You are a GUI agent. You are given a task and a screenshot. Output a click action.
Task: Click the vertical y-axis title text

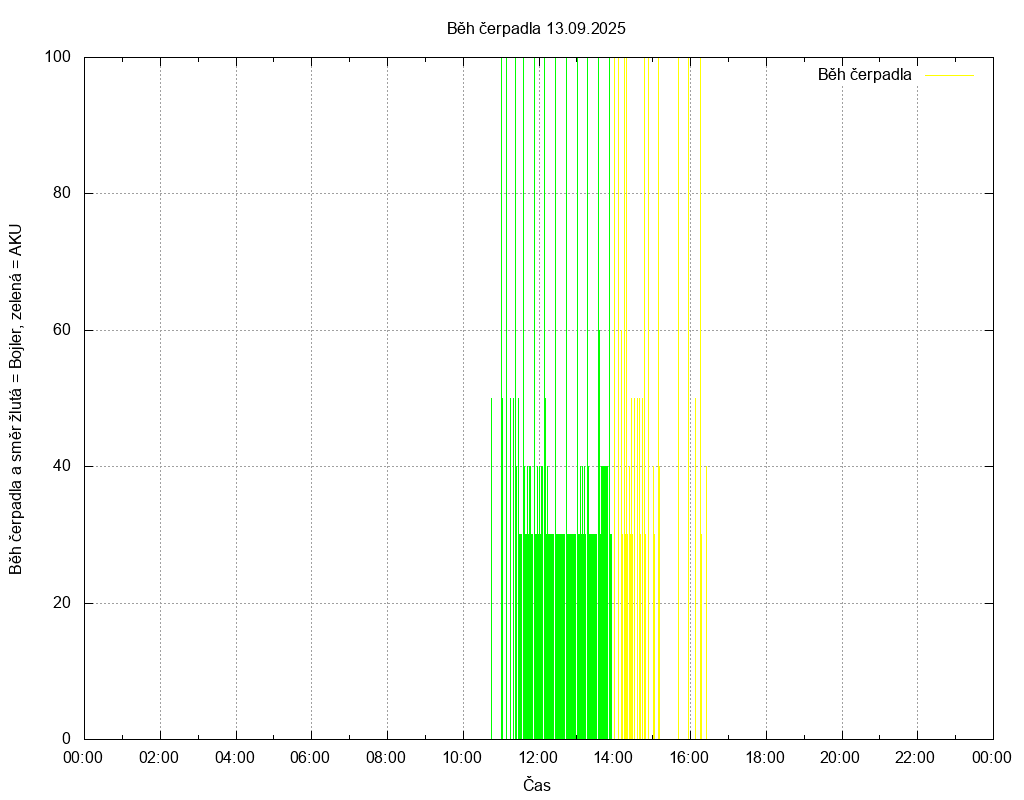(x=16, y=400)
